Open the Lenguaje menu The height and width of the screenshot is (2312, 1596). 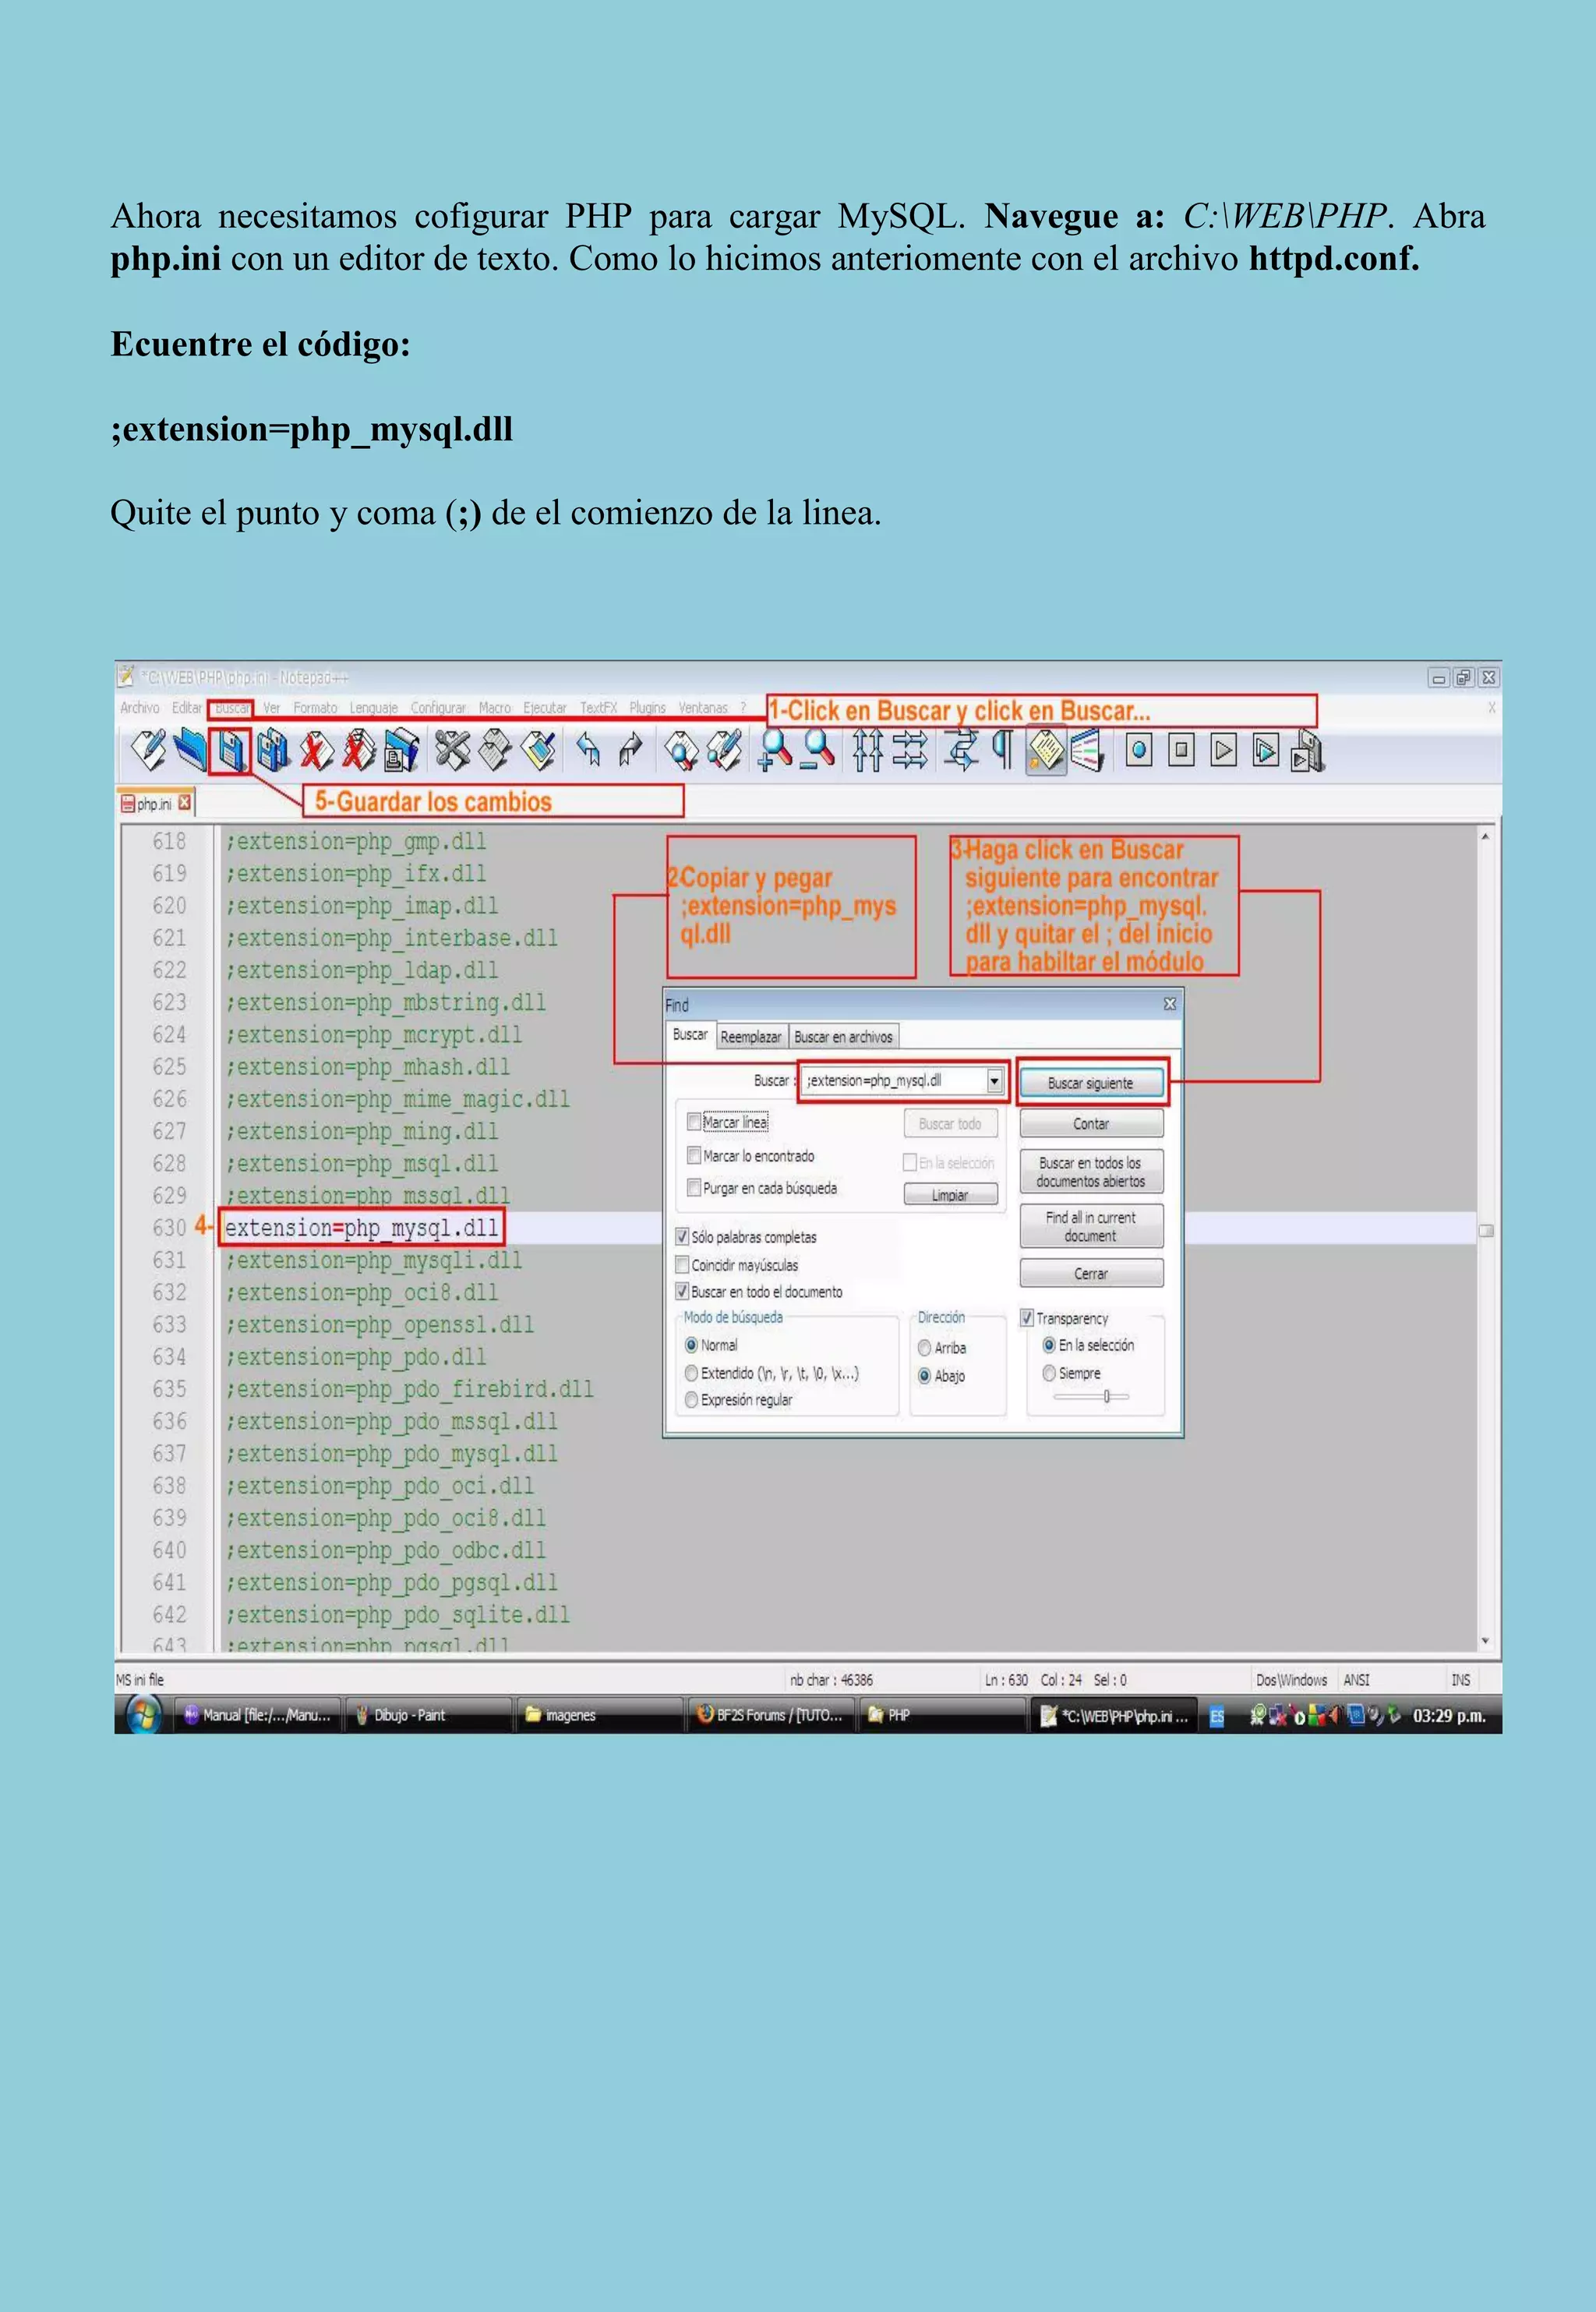click(373, 707)
